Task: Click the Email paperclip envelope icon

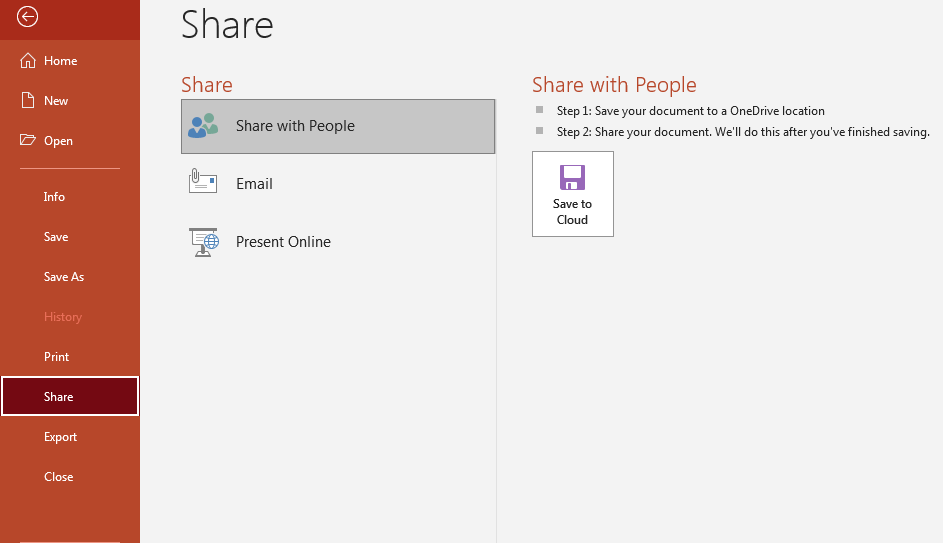Action: [203, 183]
